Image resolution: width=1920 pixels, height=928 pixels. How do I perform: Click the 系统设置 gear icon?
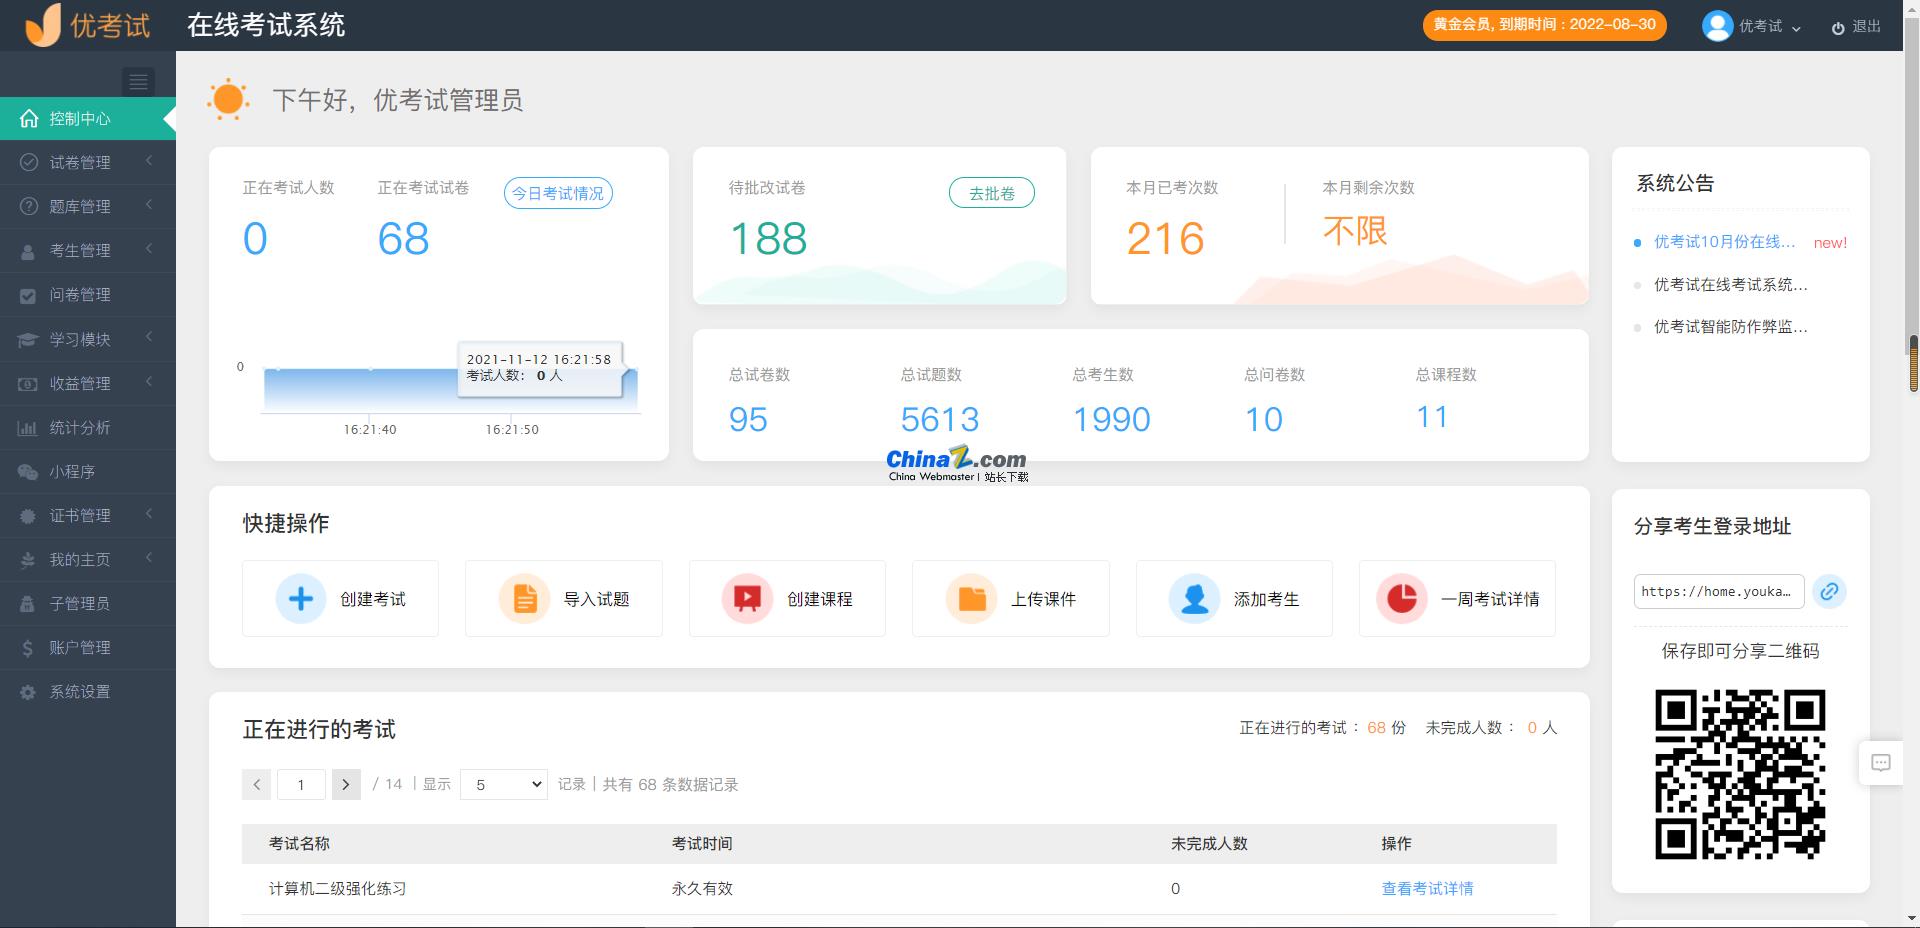click(28, 692)
